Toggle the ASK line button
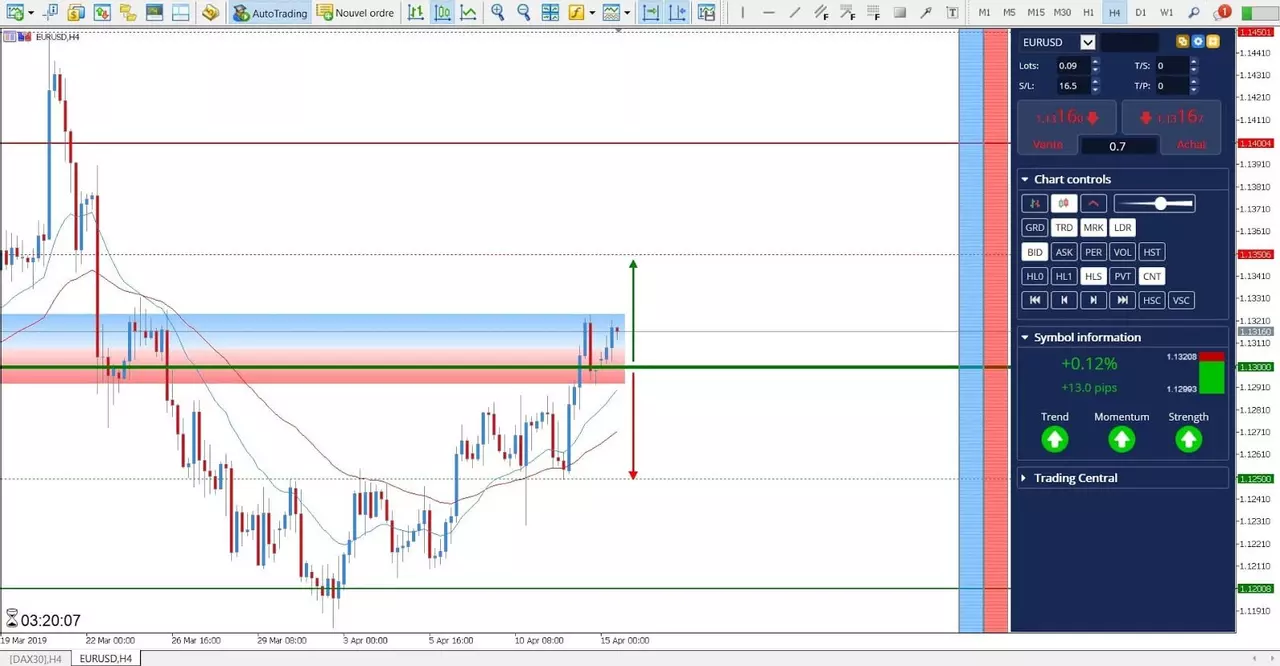Viewport: 1280px width, 666px height. (x=1064, y=252)
